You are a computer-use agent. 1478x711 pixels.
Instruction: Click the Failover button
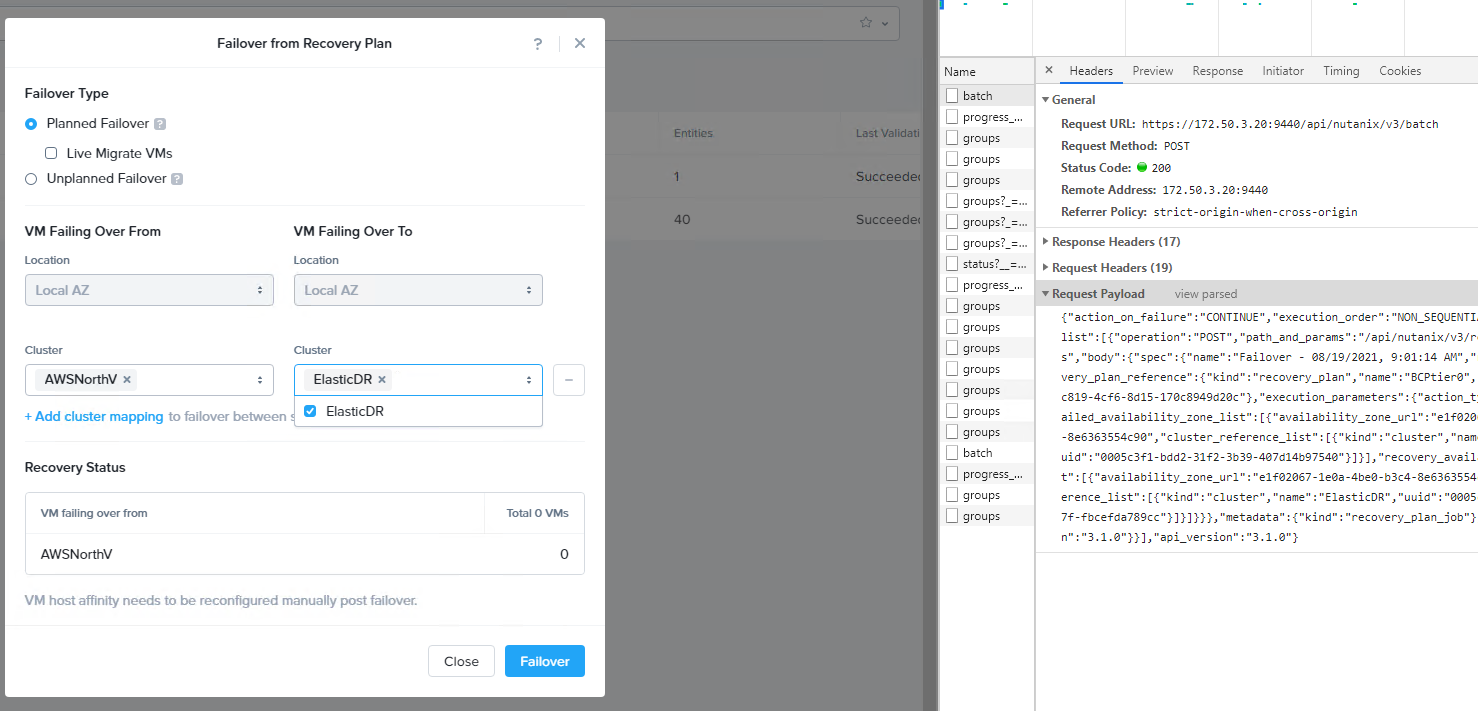pyautogui.click(x=545, y=661)
